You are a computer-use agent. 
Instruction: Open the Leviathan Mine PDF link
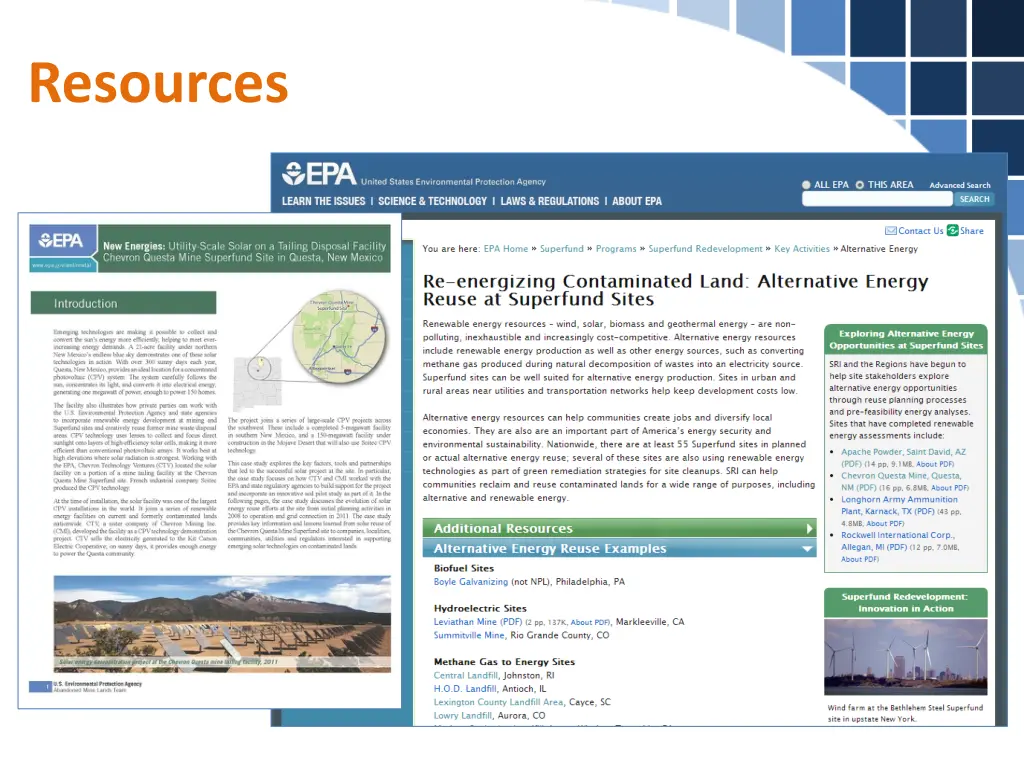(468, 622)
